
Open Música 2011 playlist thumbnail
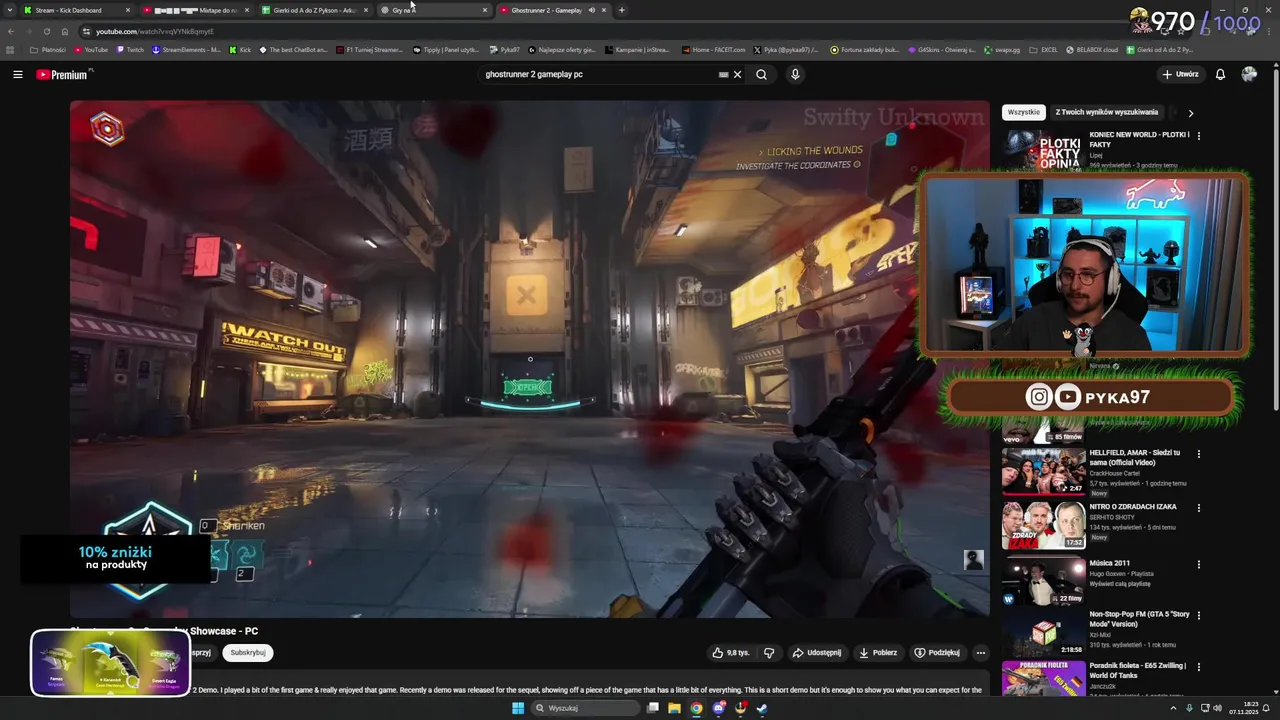click(x=1044, y=581)
